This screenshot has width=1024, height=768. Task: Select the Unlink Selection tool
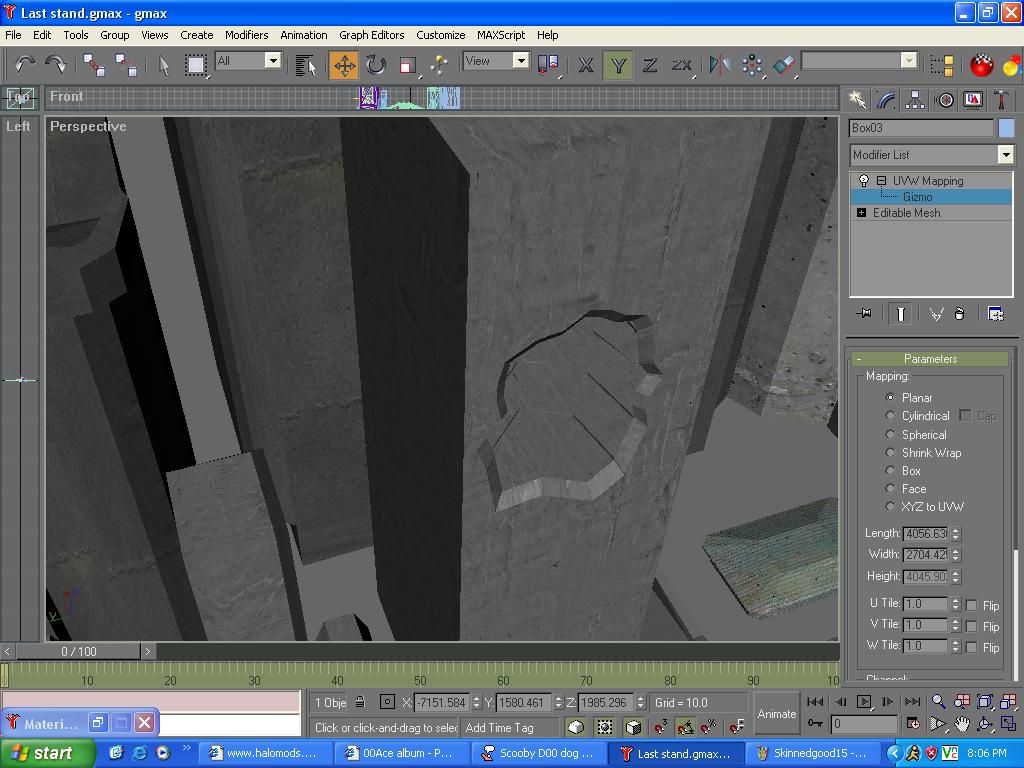pyautogui.click(x=125, y=65)
